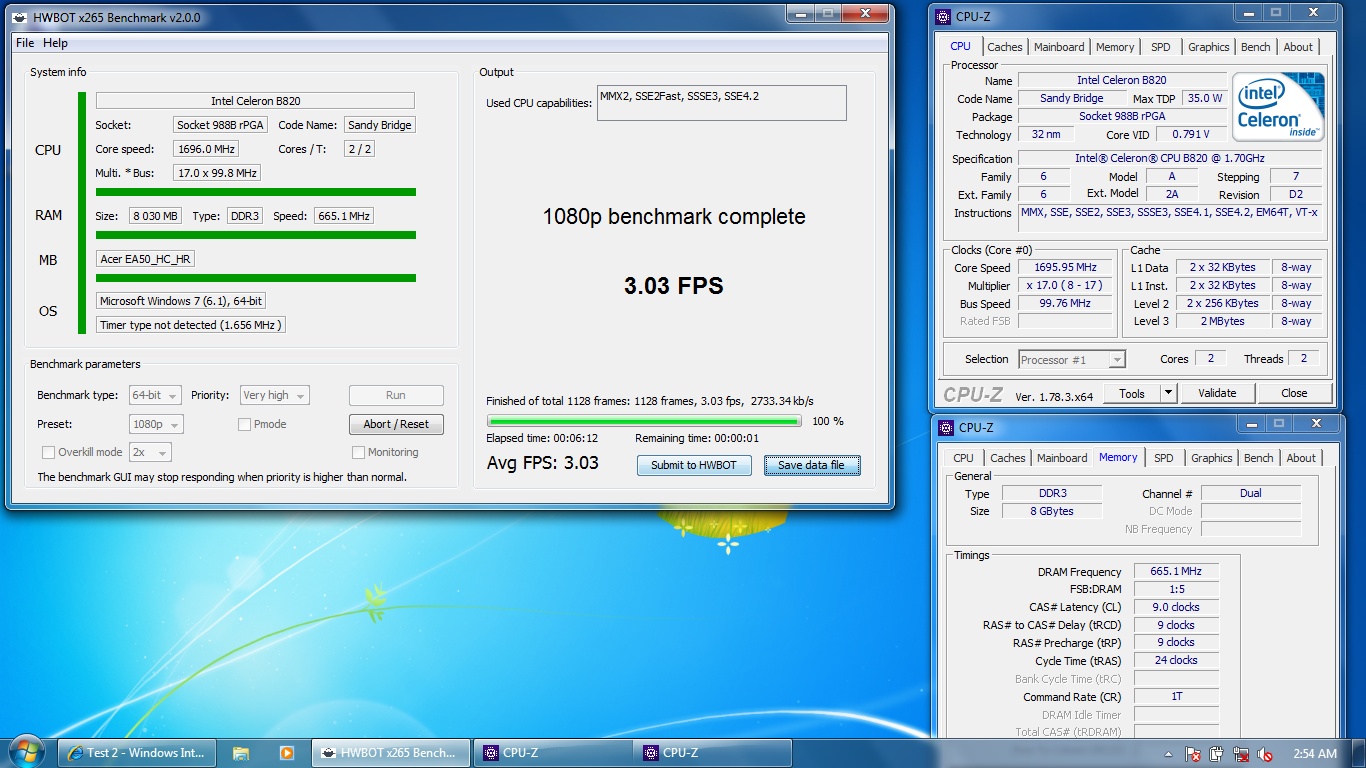Viewport: 1366px width, 768px height.
Task: Open the Benchmark type 64-bit dropdown
Action: point(156,395)
